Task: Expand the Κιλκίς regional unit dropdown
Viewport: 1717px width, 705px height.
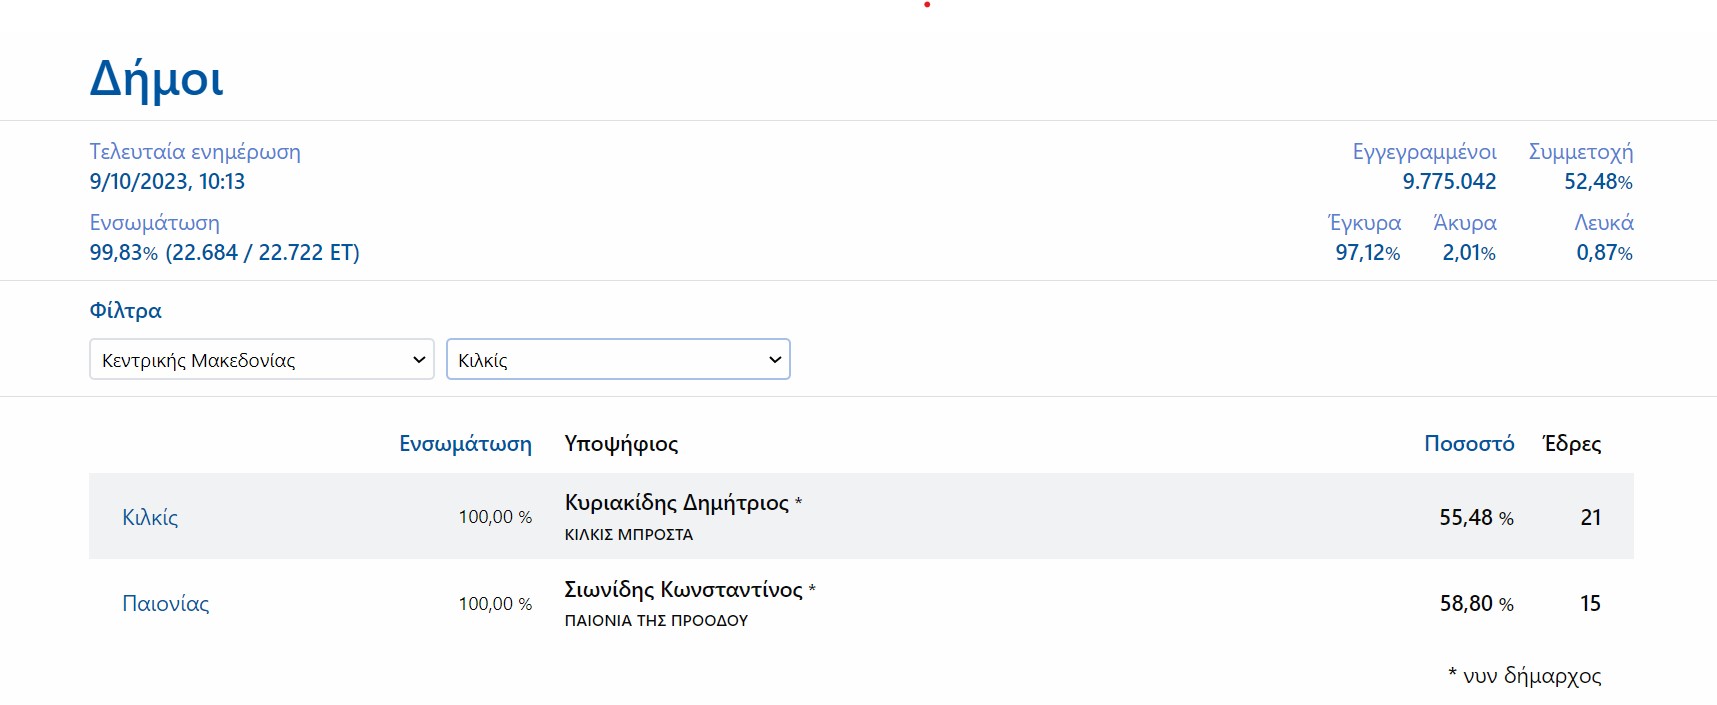Action: click(617, 360)
